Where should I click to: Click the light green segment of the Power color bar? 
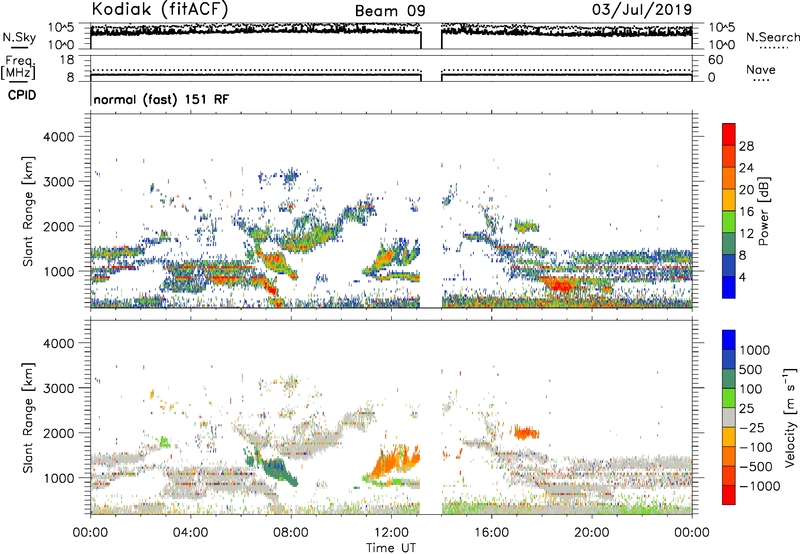point(729,222)
